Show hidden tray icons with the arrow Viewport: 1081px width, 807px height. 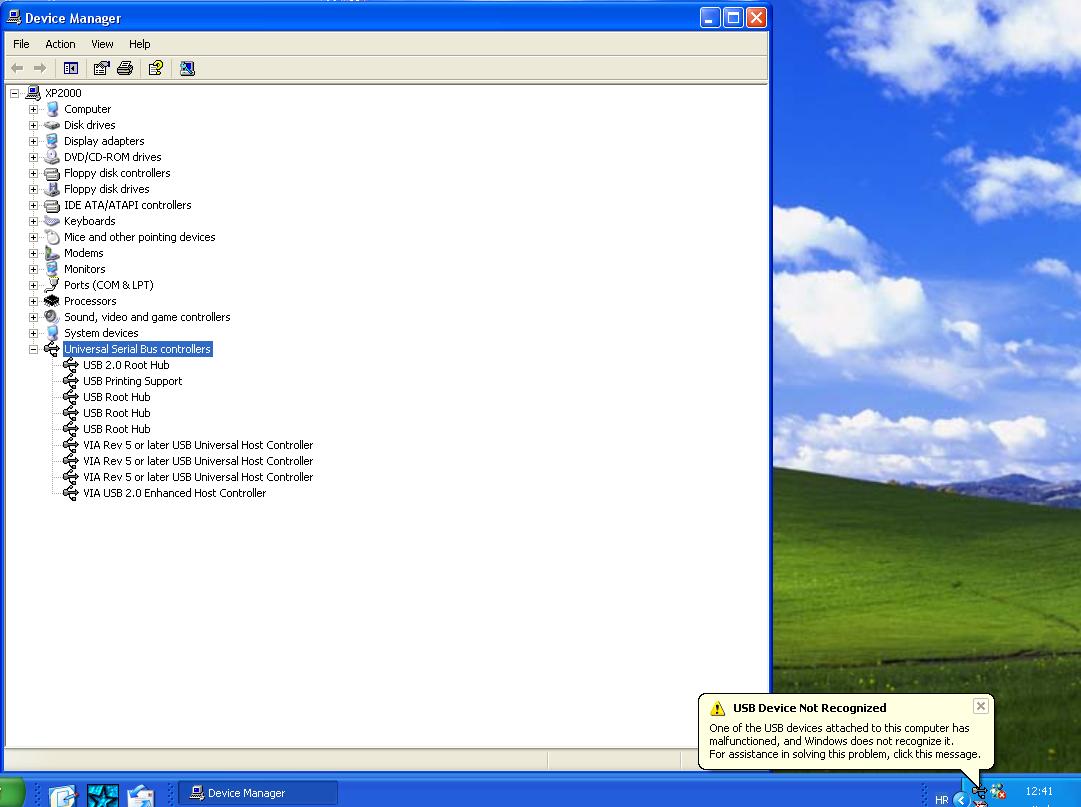coord(960,799)
